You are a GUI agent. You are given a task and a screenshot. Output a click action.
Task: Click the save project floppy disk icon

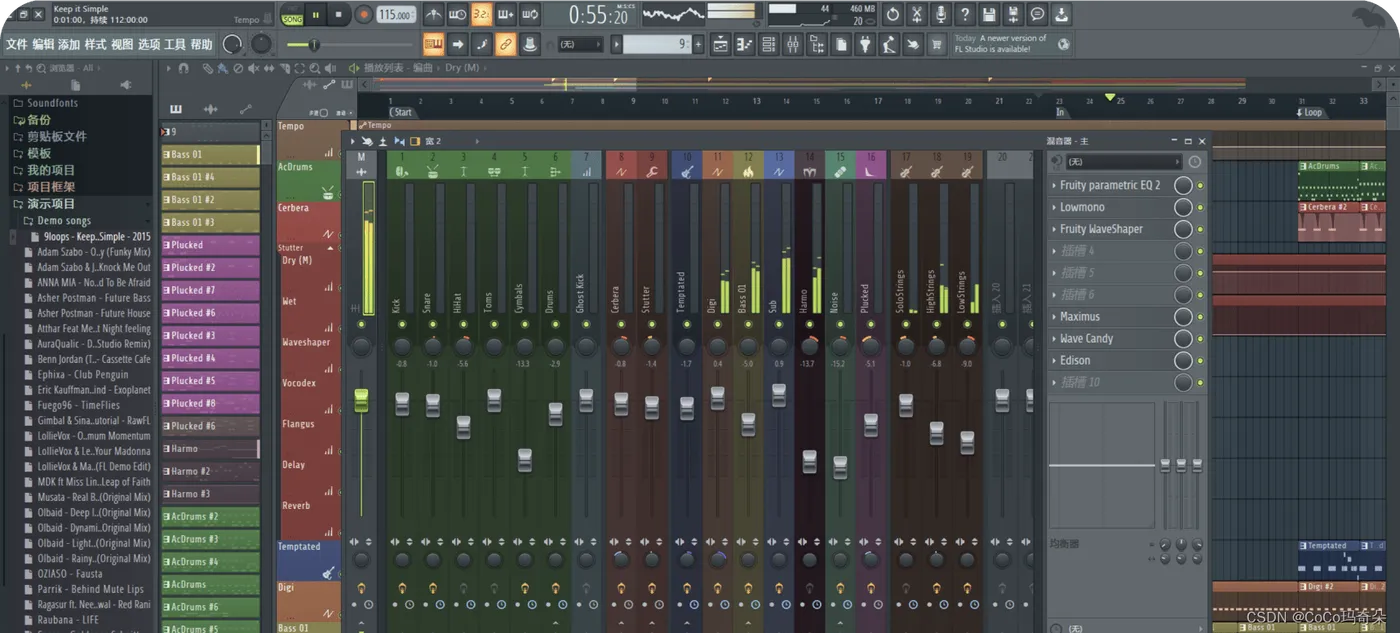pyautogui.click(x=989, y=14)
